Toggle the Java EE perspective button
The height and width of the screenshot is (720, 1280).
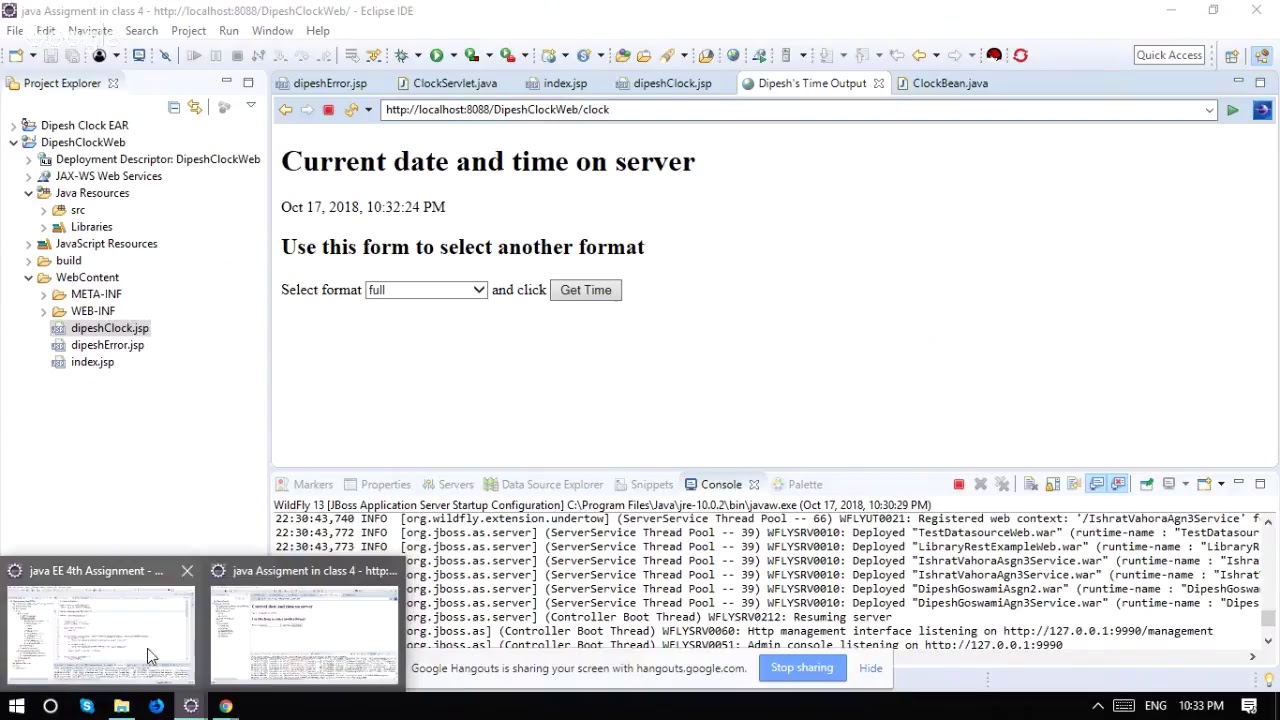pos(1261,56)
